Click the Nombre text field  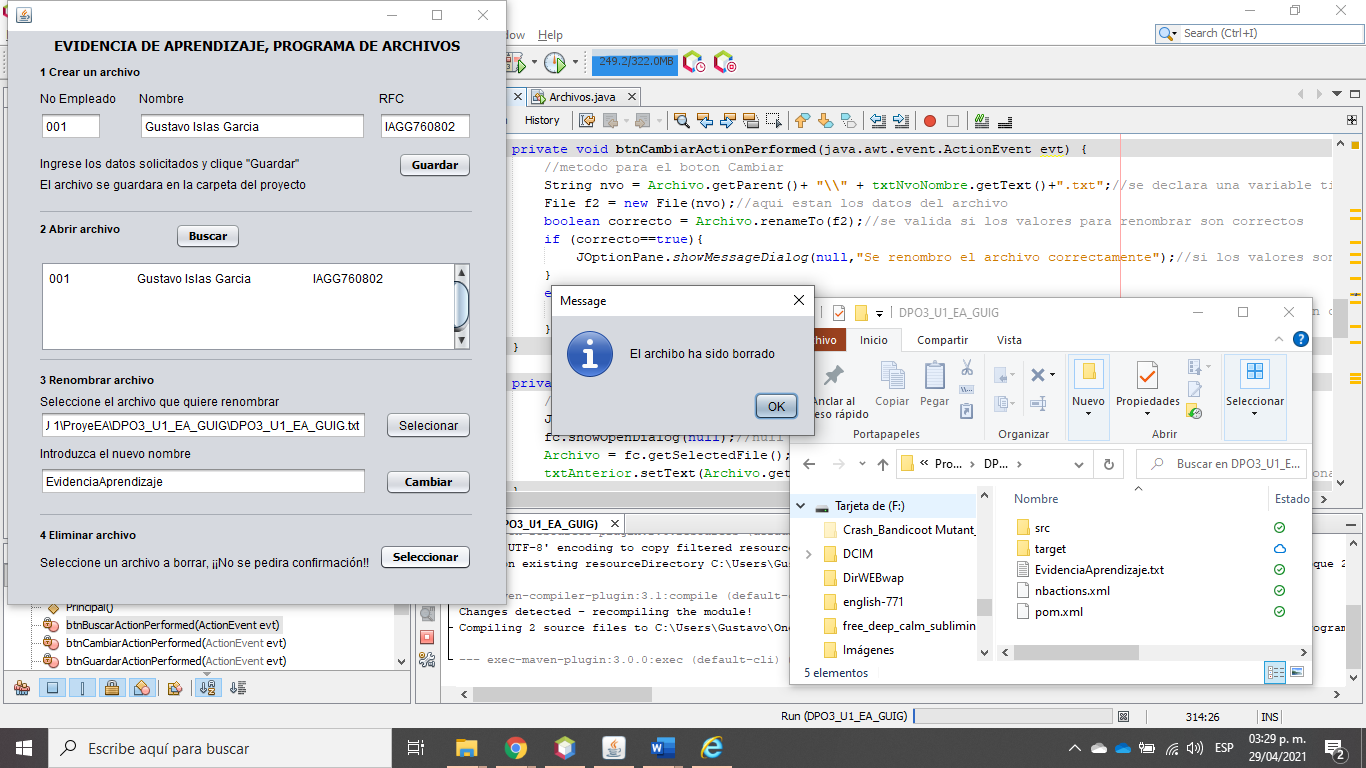tap(252, 126)
